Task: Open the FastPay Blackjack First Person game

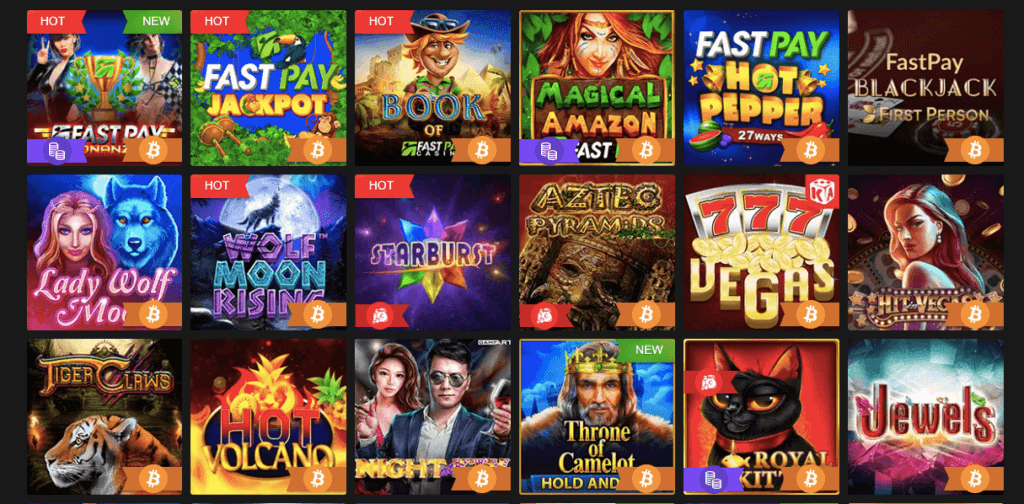Action: pos(926,87)
